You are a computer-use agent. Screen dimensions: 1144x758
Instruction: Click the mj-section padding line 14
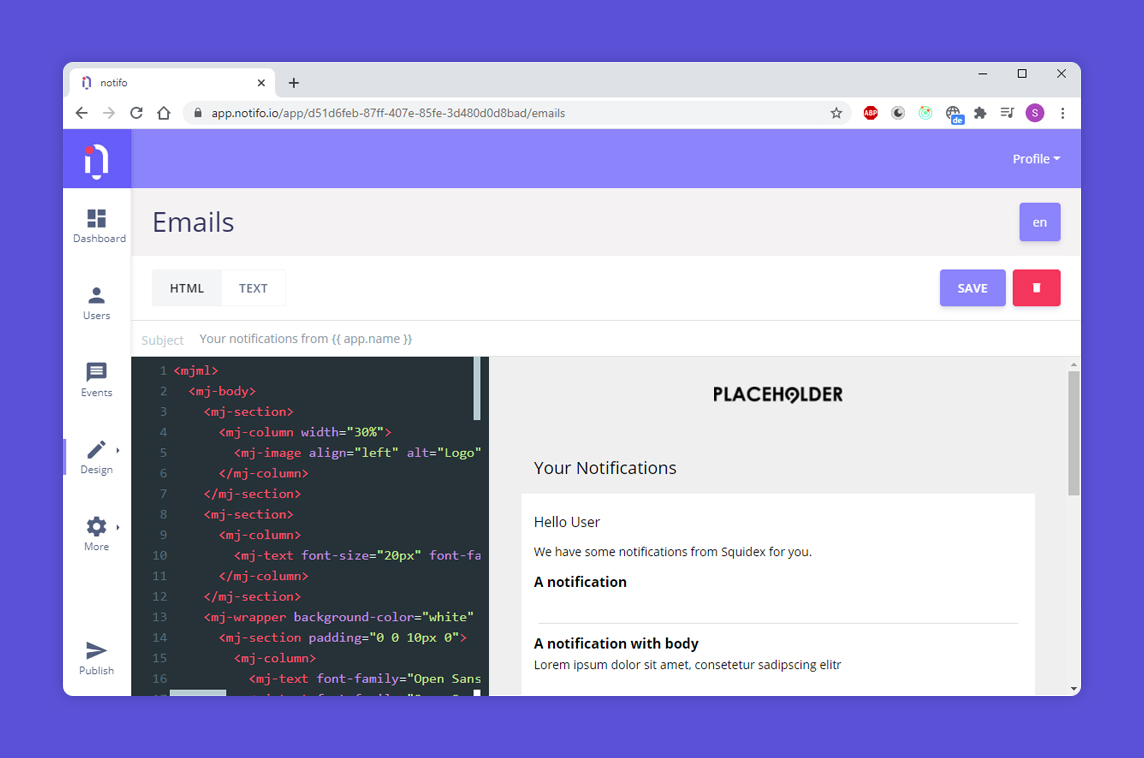pyautogui.click(x=343, y=637)
